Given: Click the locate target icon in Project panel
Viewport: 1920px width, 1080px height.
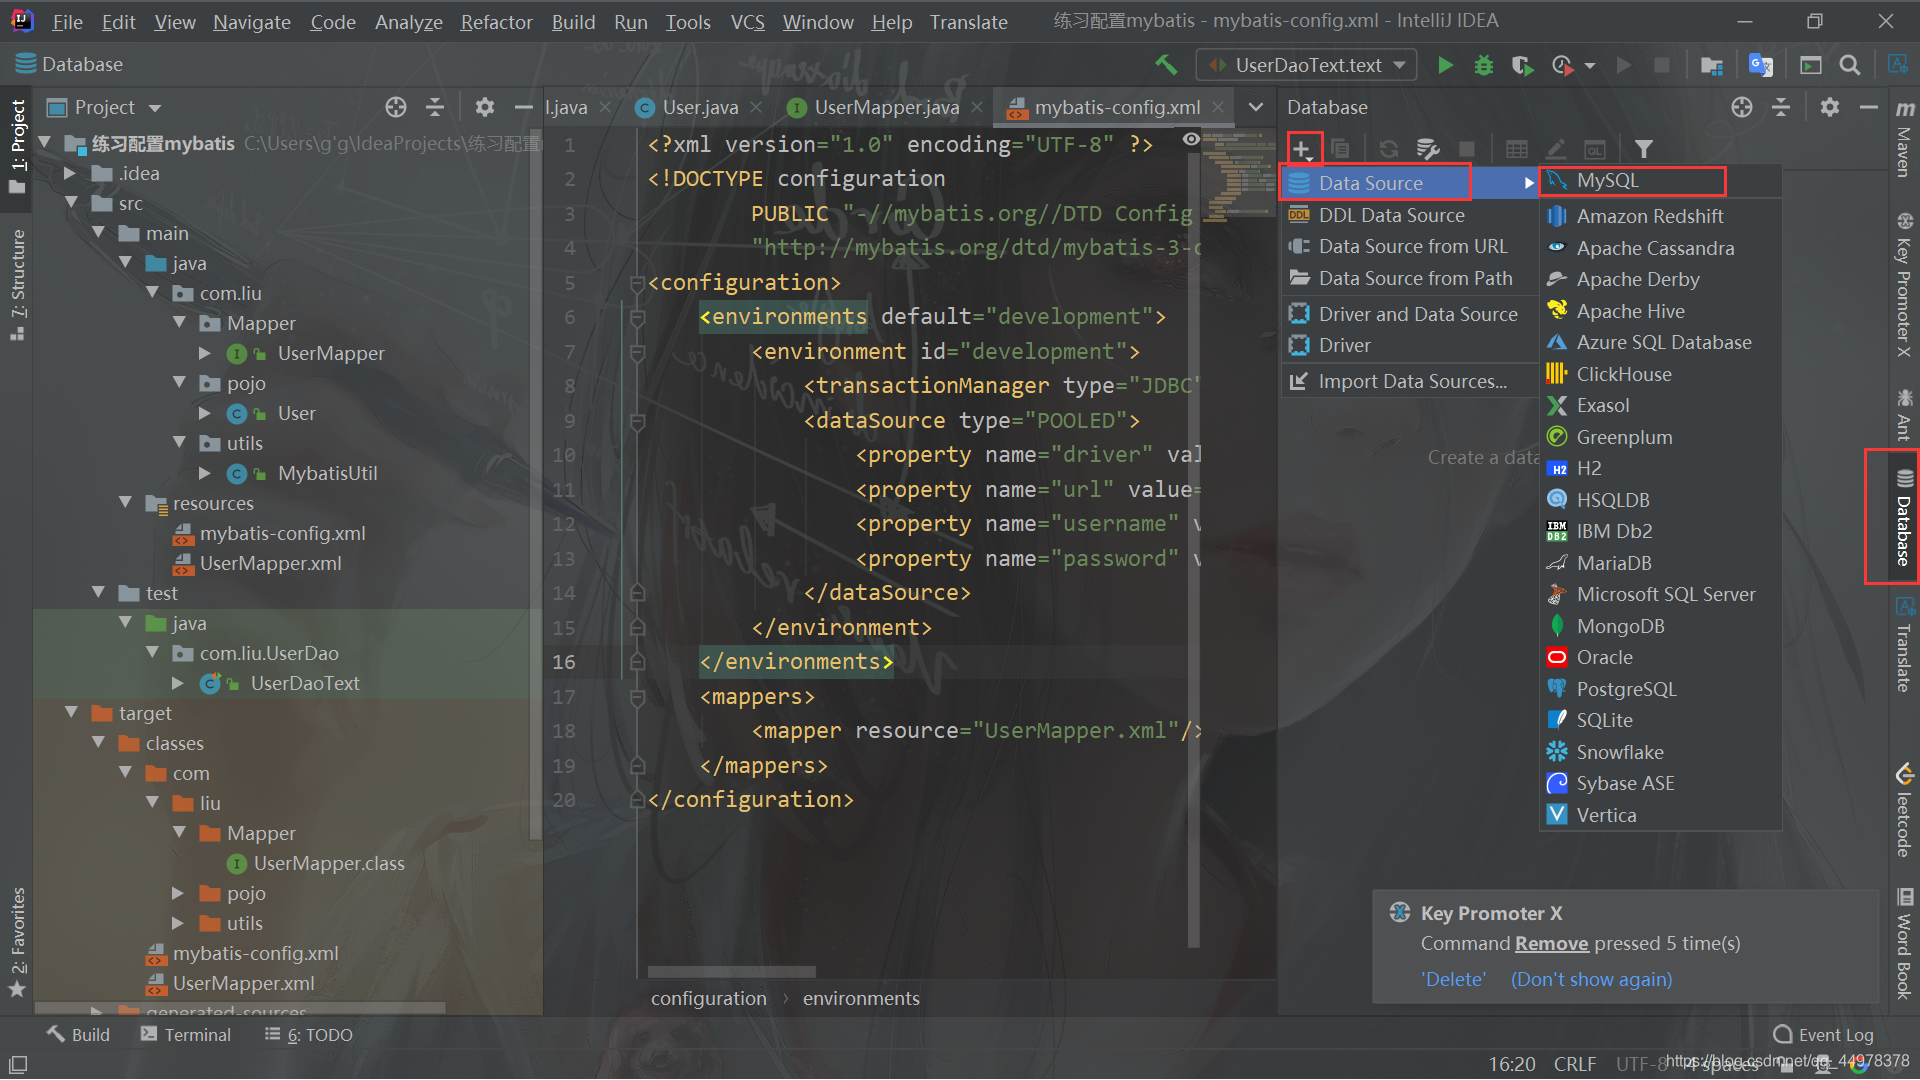Looking at the screenshot, I should click(396, 107).
